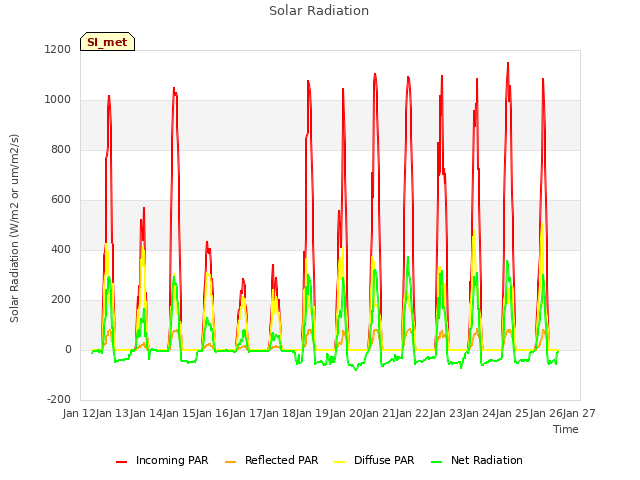Click the Jan 15 x-axis date label
640x480 pixels.
tap(179, 413)
